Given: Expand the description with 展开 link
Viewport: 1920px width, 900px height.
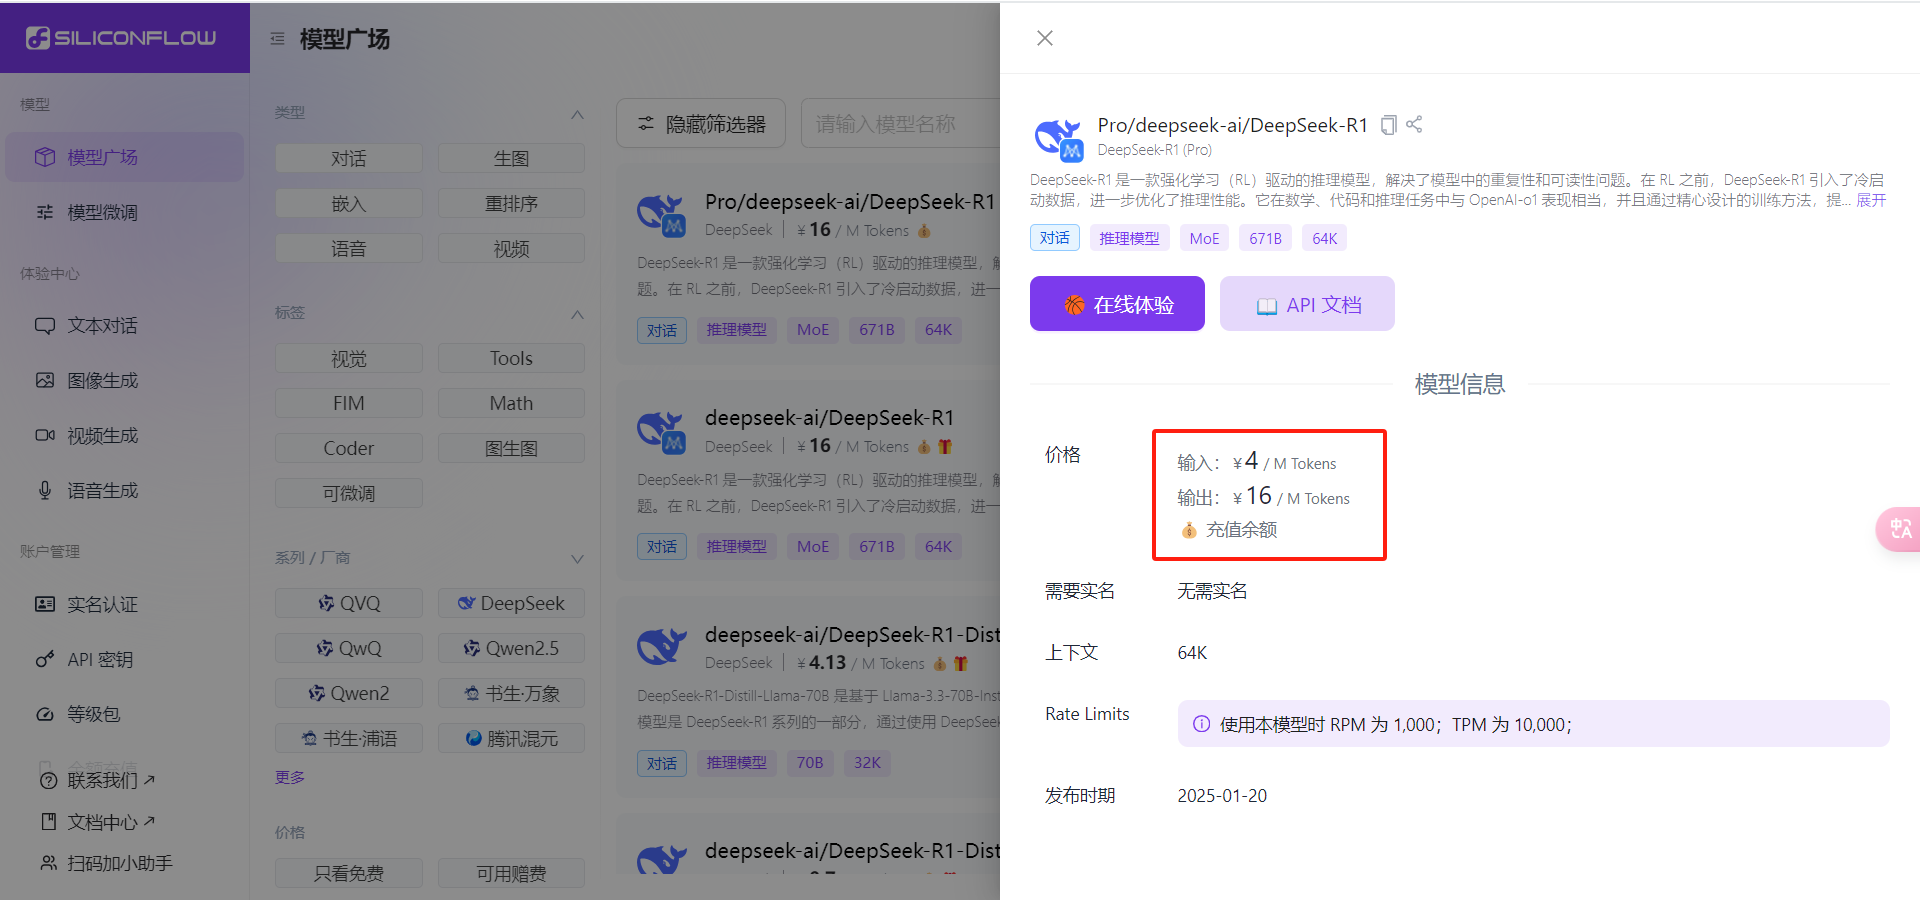Looking at the screenshot, I should (1870, 200).
